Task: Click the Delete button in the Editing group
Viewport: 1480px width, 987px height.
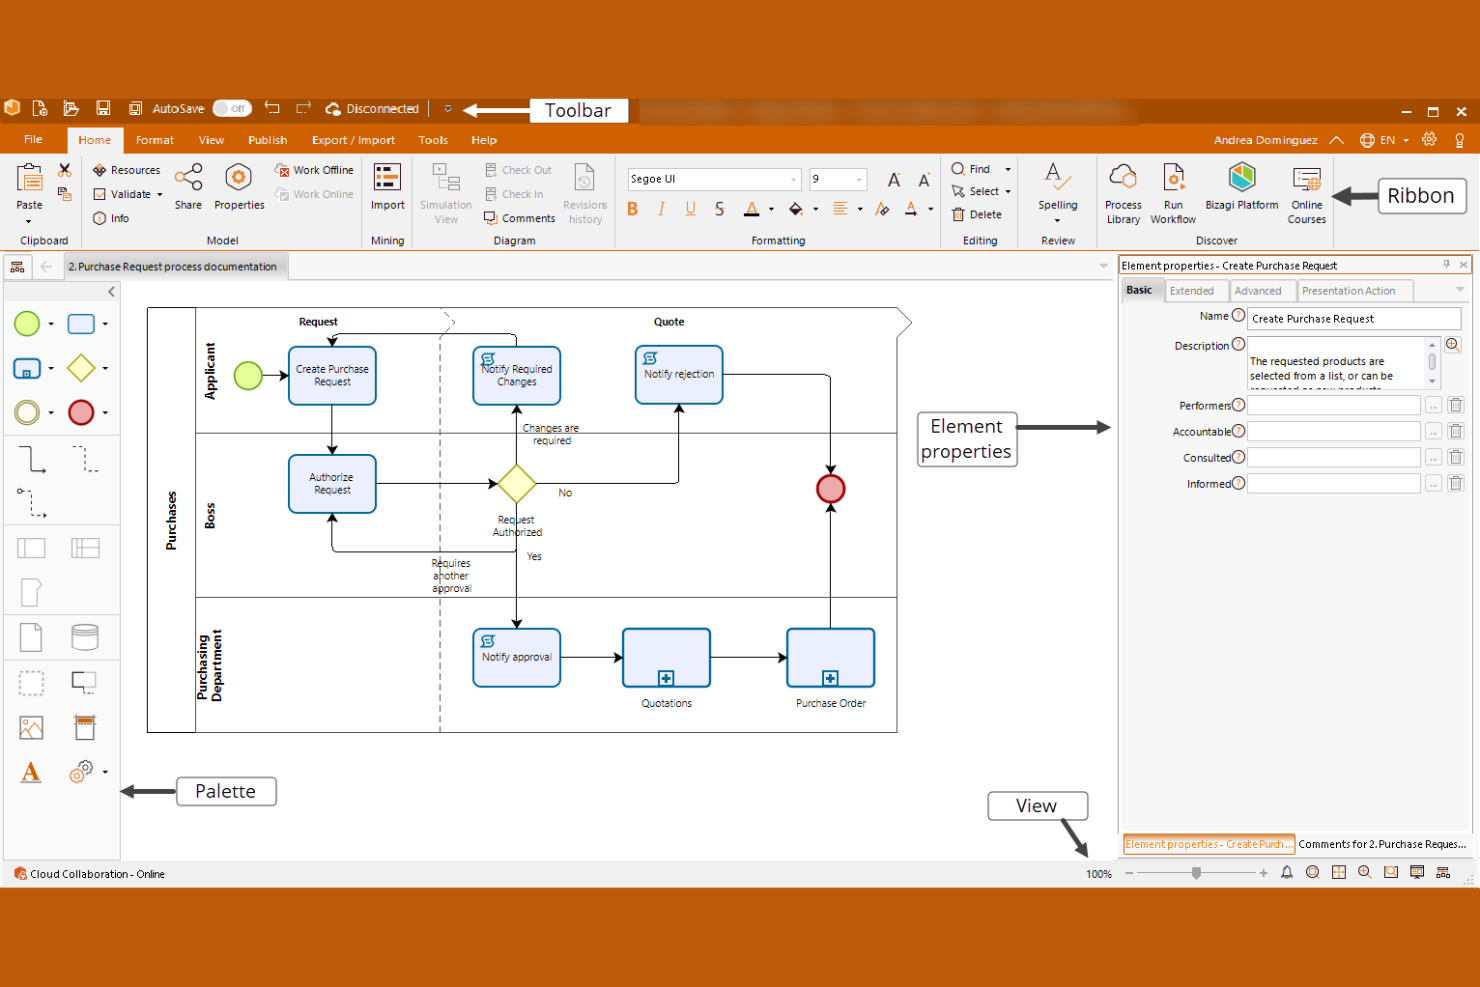Action: coord(978,214)
